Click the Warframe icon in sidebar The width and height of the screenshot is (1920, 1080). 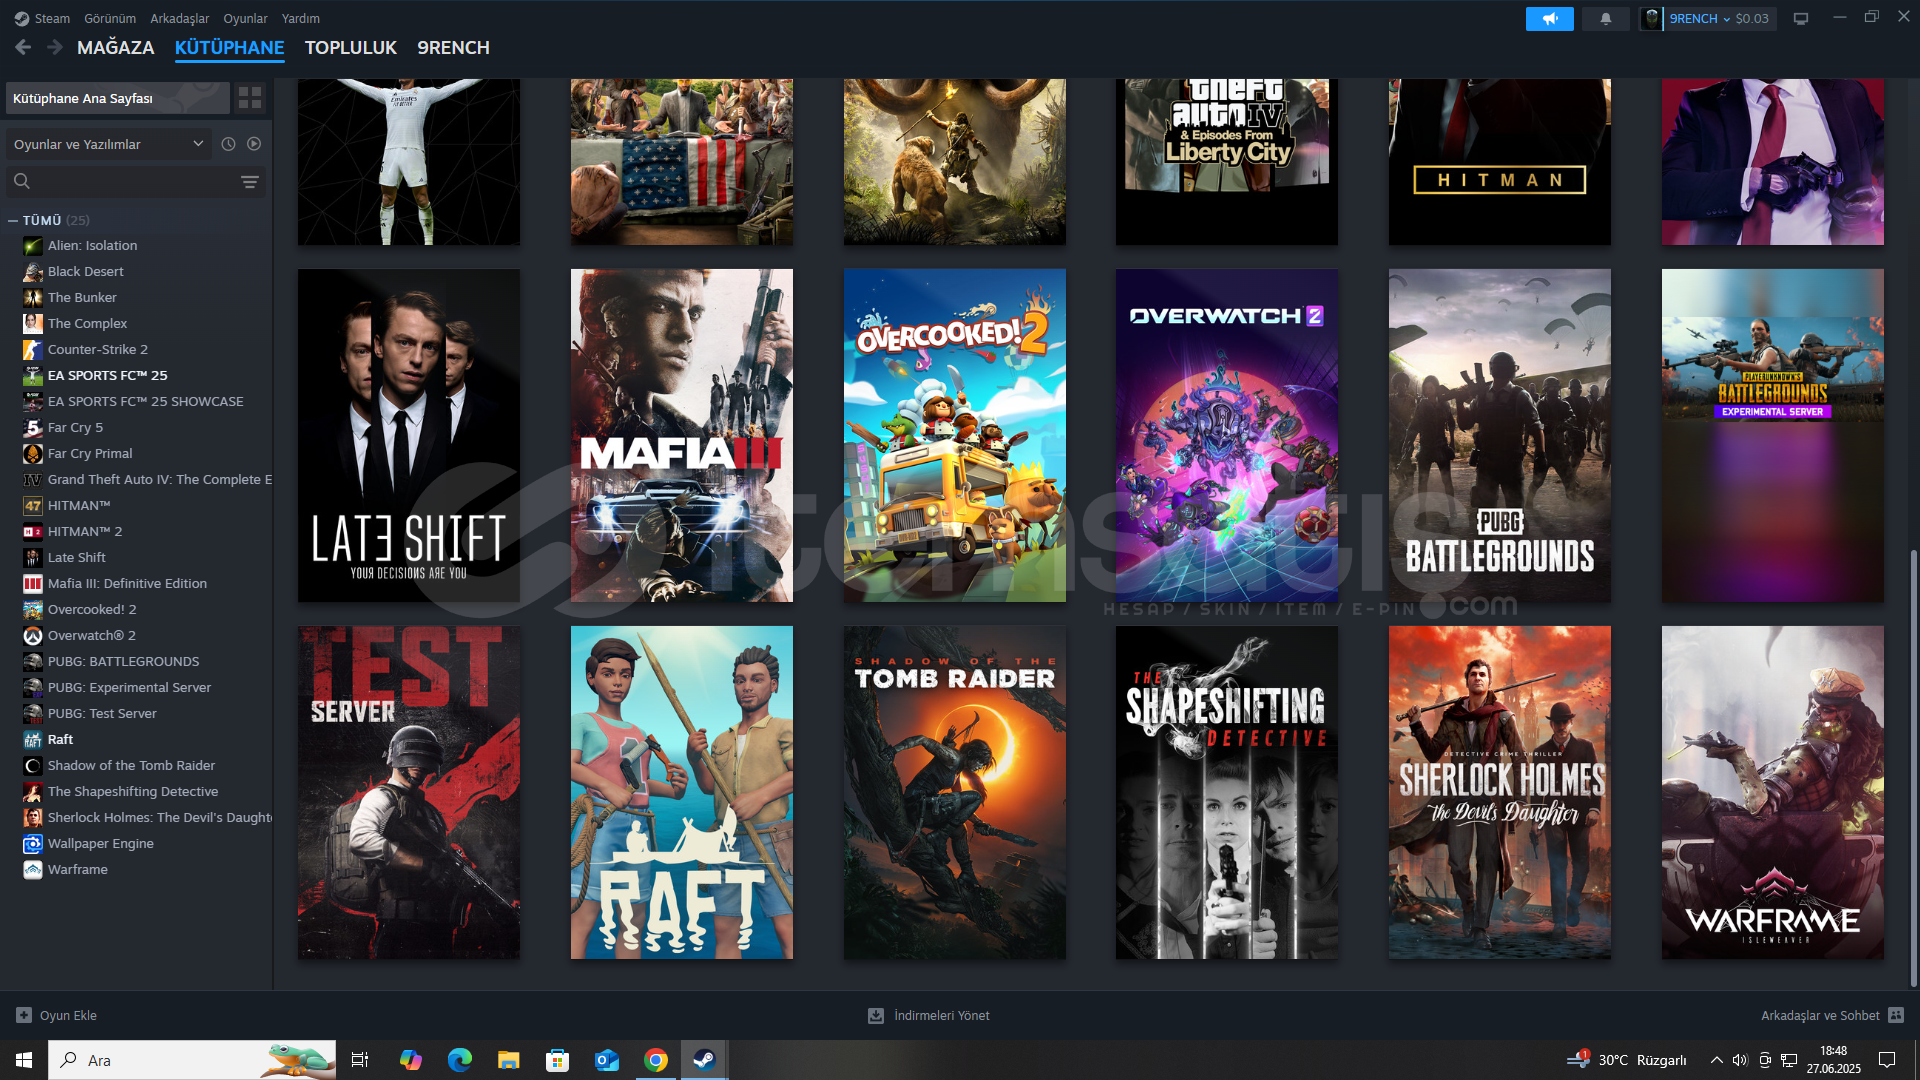33,870
